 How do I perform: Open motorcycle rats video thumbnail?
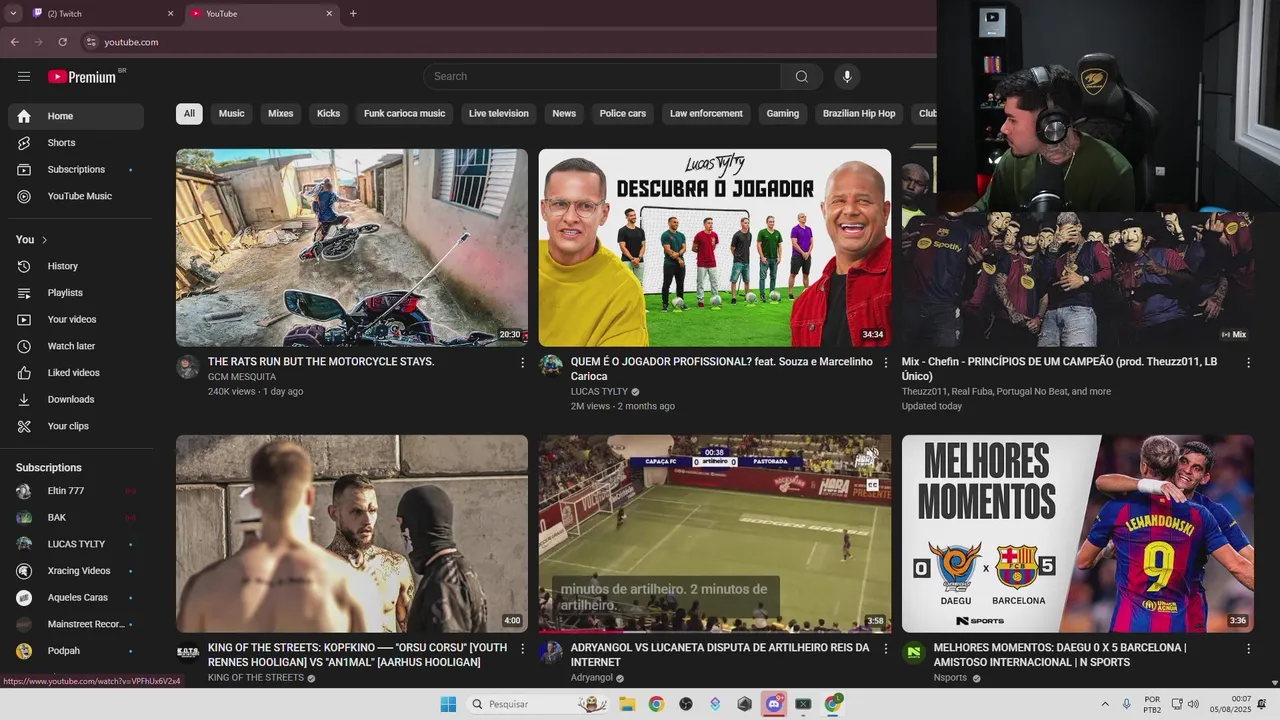coord(352,248)
